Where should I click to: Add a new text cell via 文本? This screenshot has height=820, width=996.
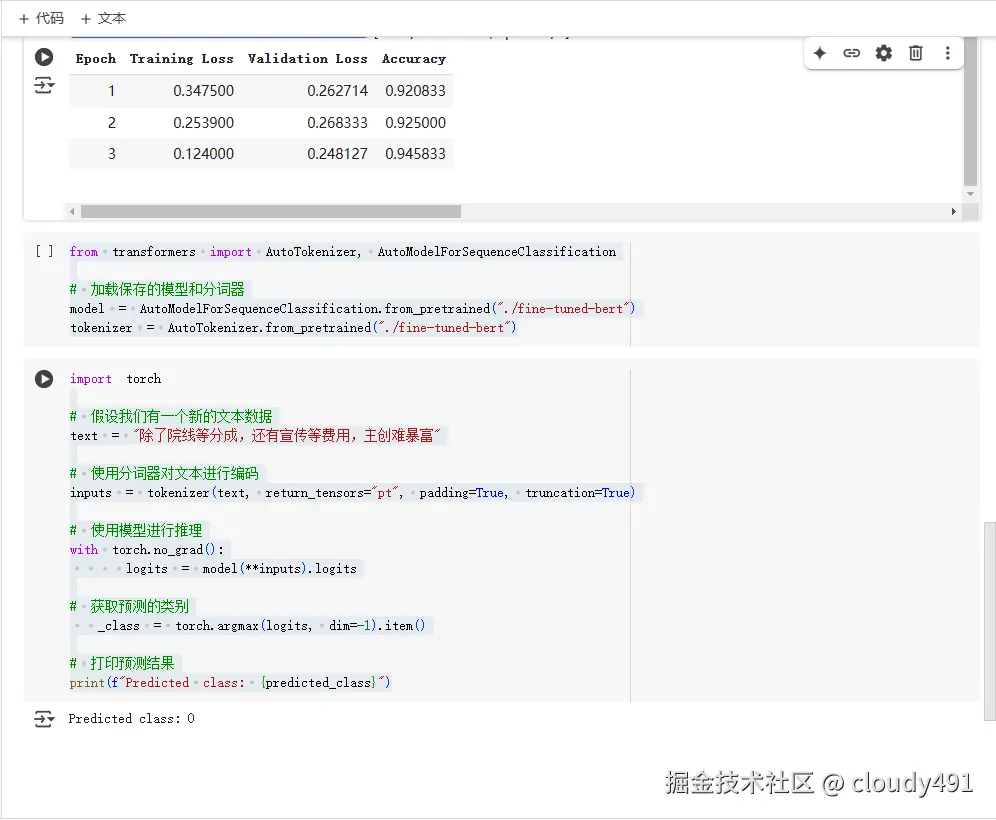pyautogui.click(x=103, y=18)
